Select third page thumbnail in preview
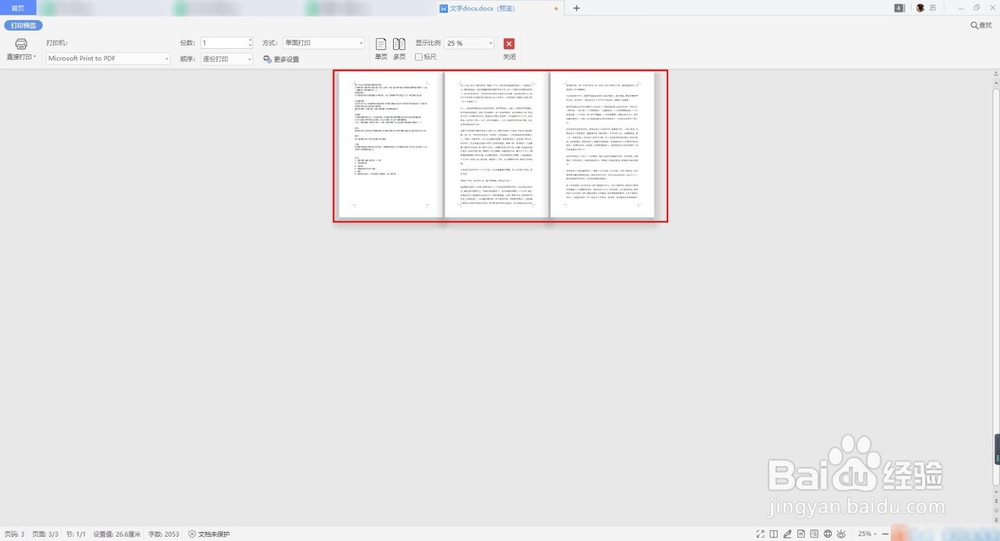The width and height of the screenshot is (1000, 541). 602,145
